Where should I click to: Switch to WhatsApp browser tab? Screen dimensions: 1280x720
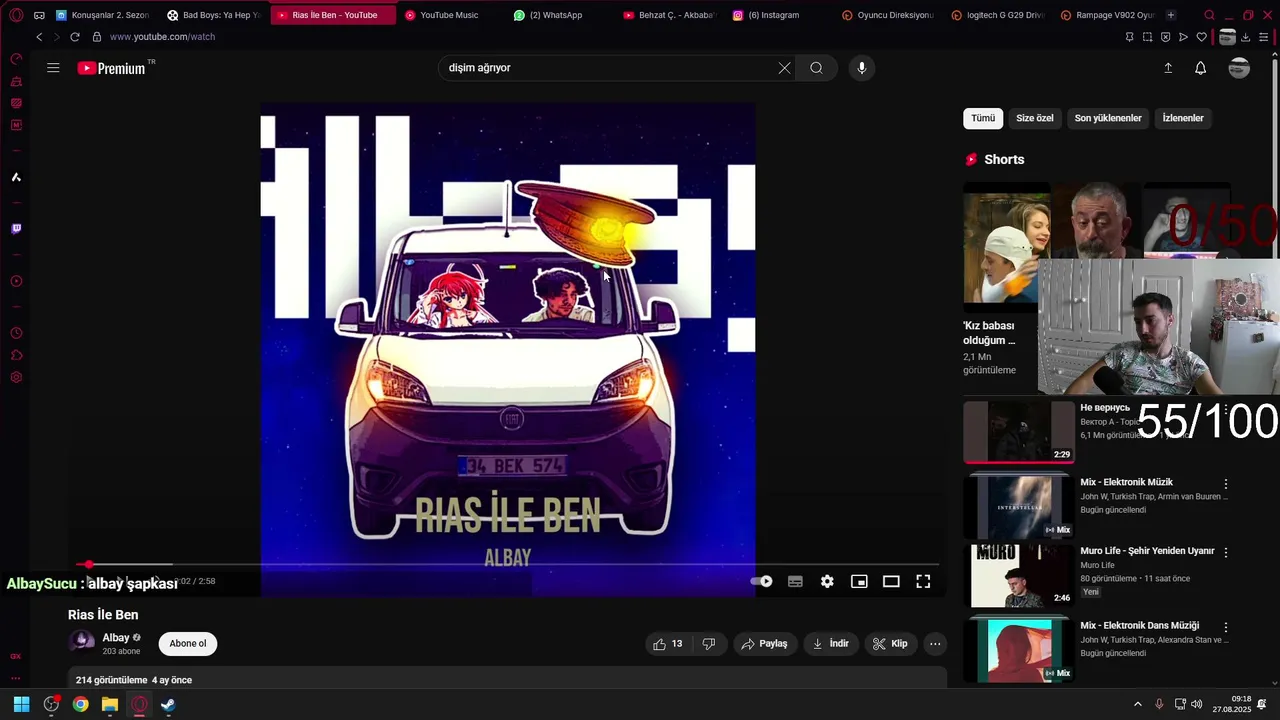pos(556,15)
